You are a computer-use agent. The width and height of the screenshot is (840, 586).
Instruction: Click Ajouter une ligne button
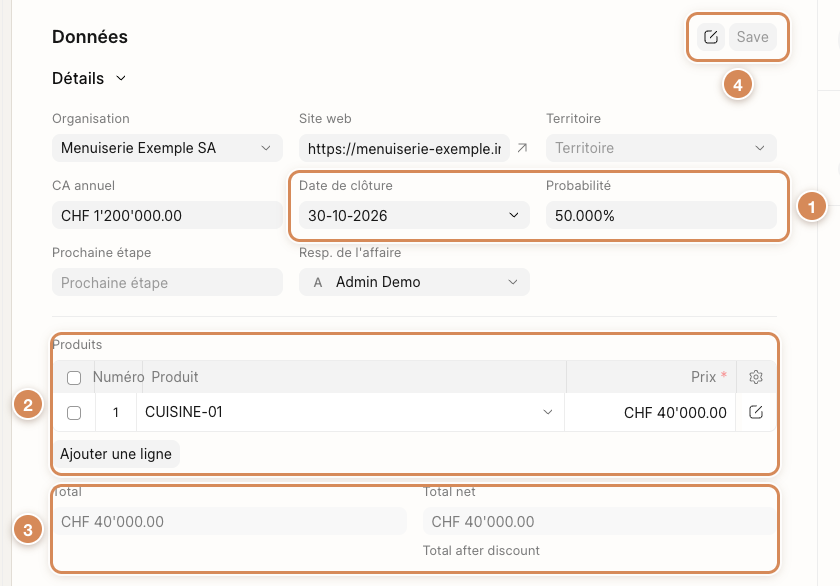pyautogui.click(x=116, y=454)
